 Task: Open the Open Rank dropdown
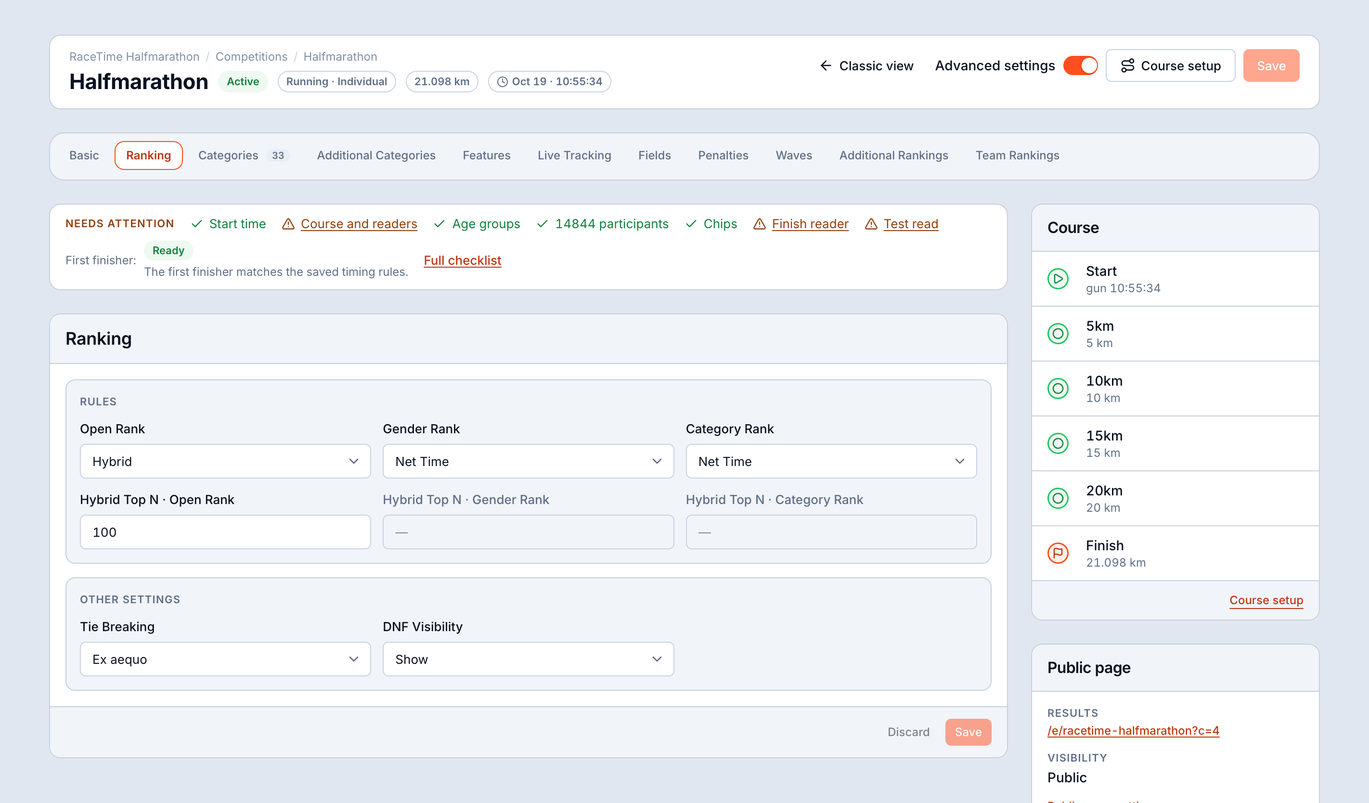[x=225, y=461]
